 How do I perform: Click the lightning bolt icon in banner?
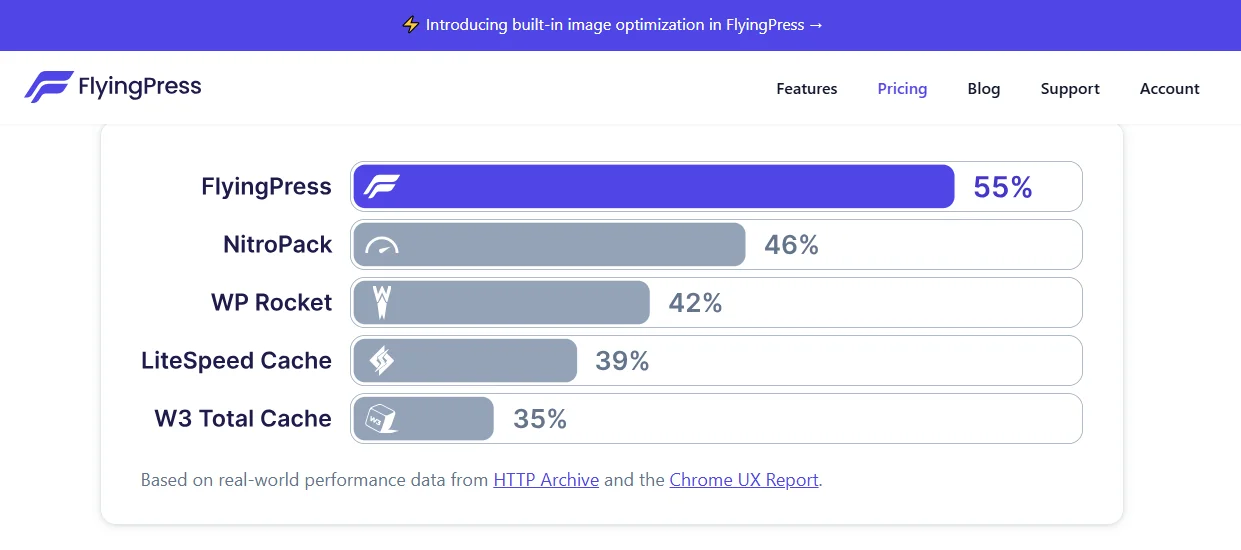tap(410, 25)
